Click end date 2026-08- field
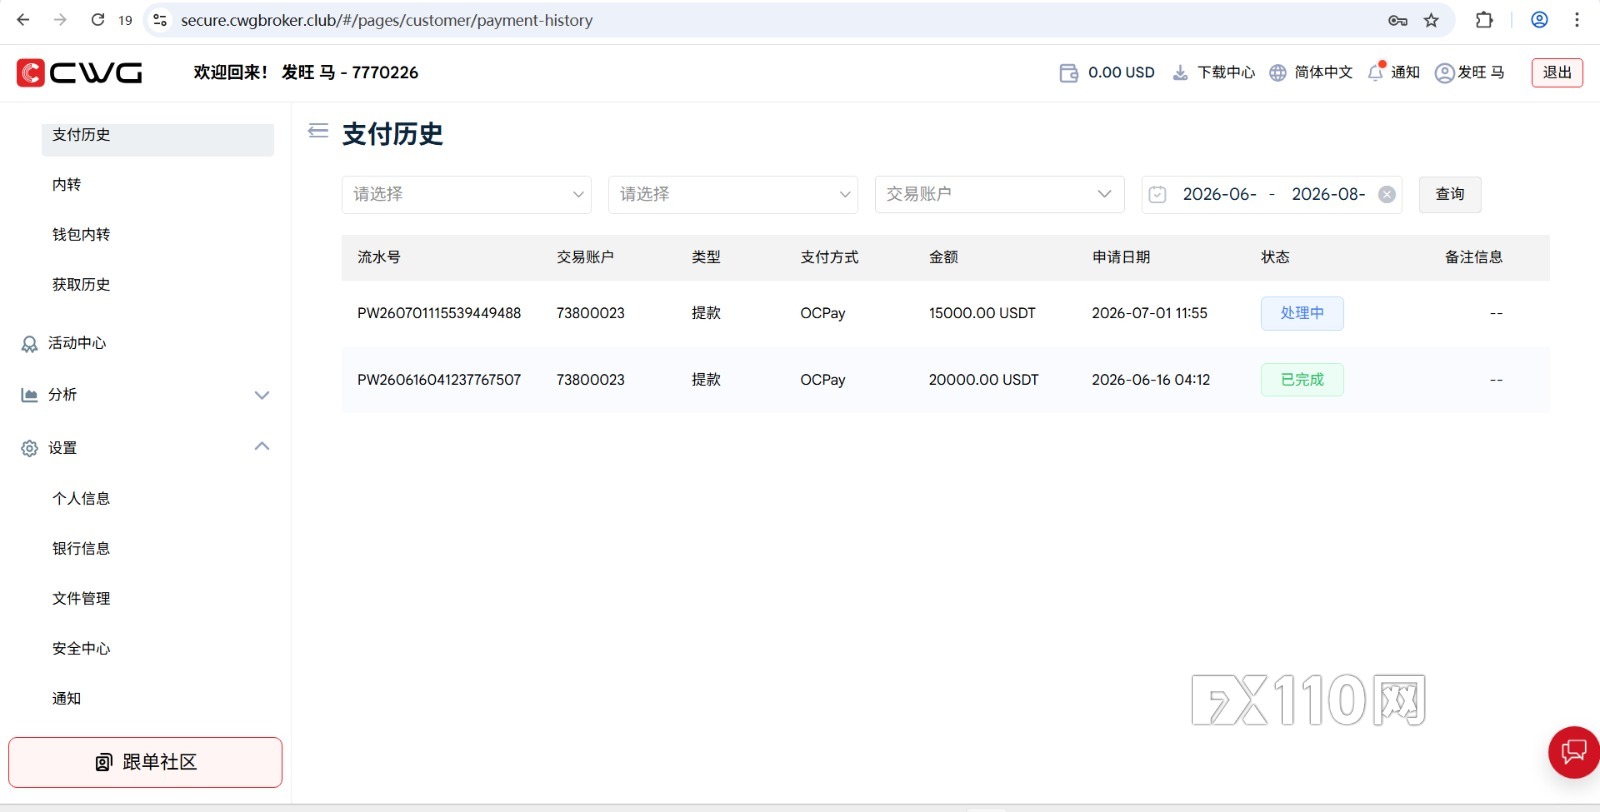The width and height of the screenshot is (1600, 812). [1328, 195]
